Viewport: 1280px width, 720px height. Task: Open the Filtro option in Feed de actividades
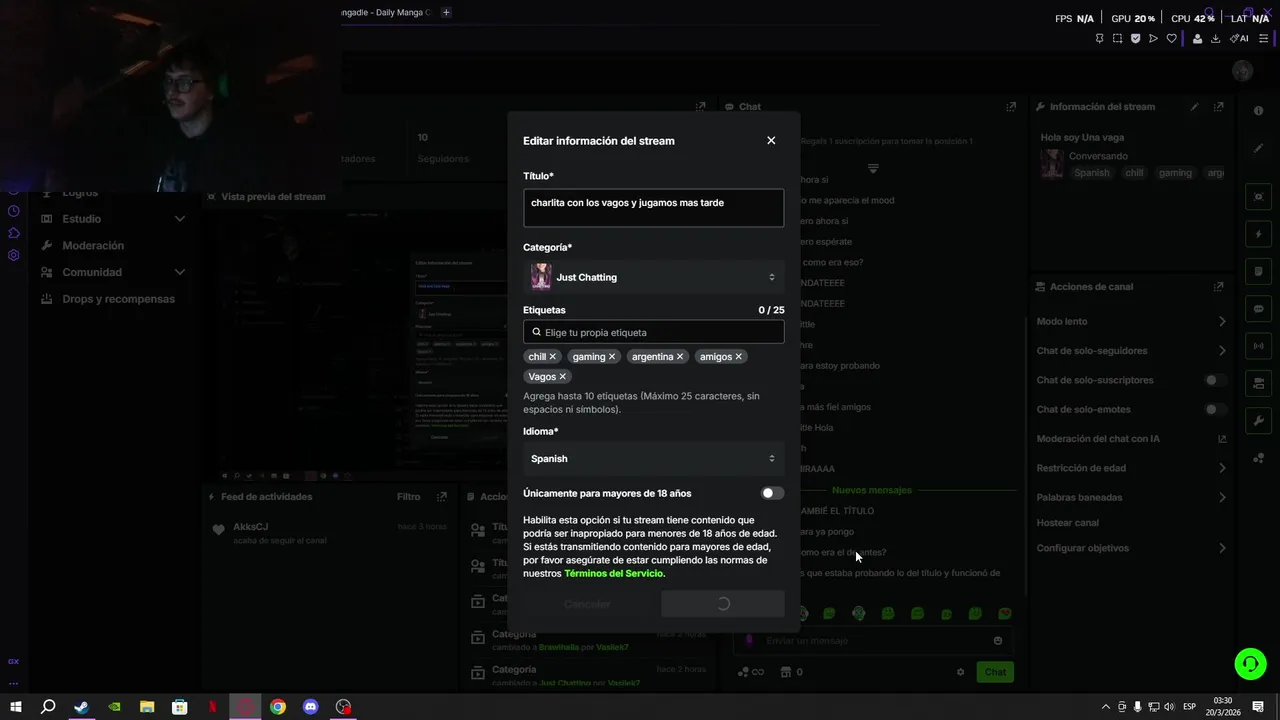pos(408,497)
